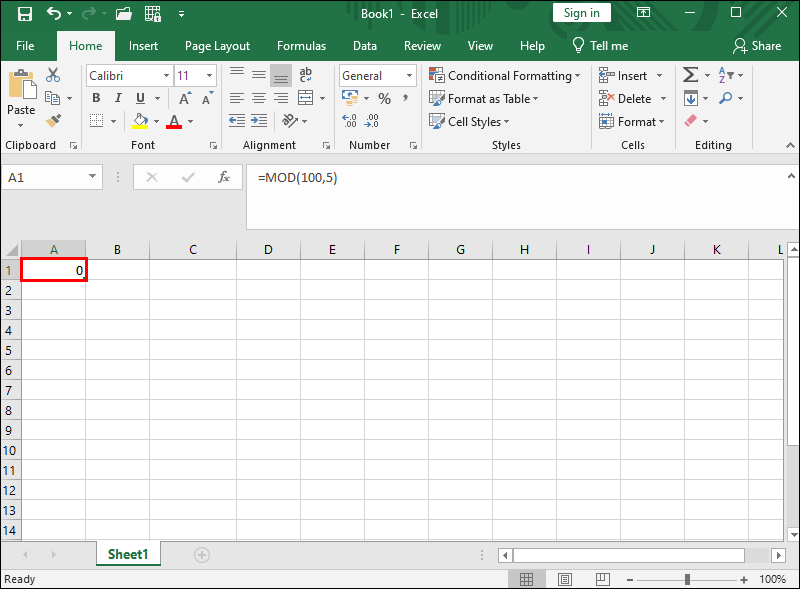The width and height of the screenshot is (800, 589).
Task: Toggle Align Left for cell text
Action: [237, 98]
